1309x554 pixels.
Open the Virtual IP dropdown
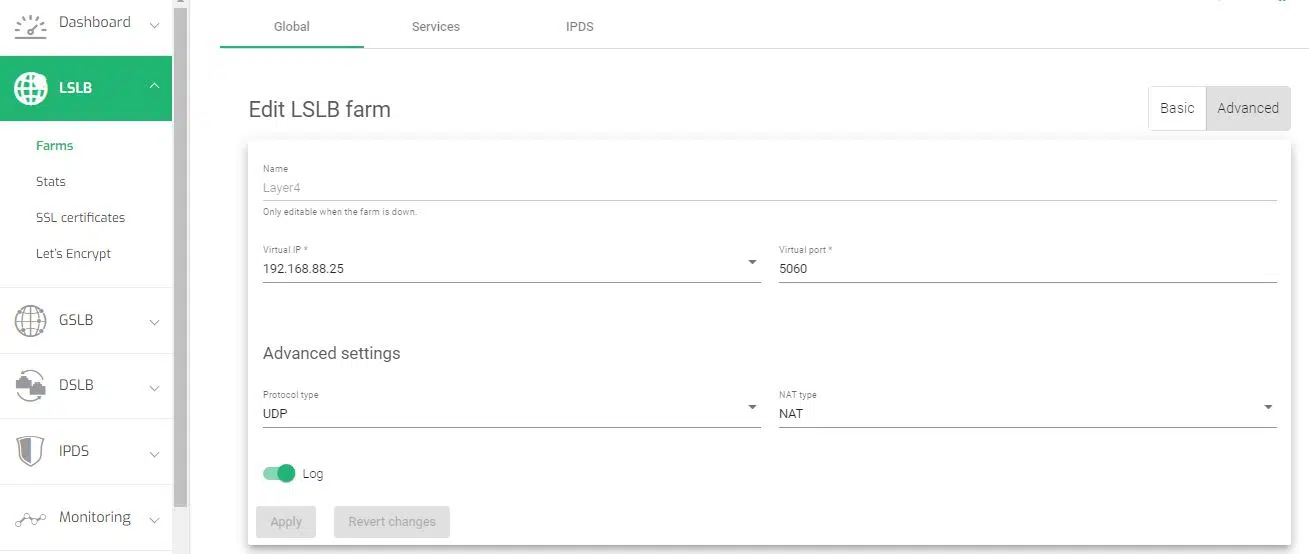(x=751, y=263)
